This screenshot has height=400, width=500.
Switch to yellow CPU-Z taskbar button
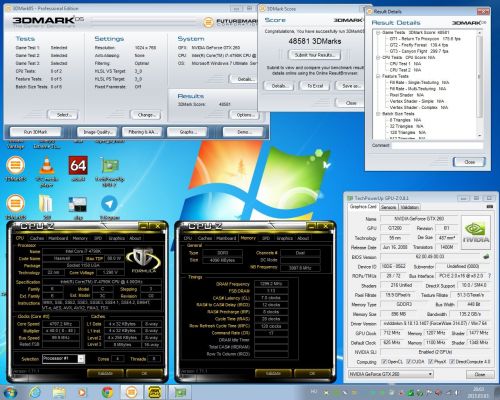pyautogui.click(x=155, y=392)
